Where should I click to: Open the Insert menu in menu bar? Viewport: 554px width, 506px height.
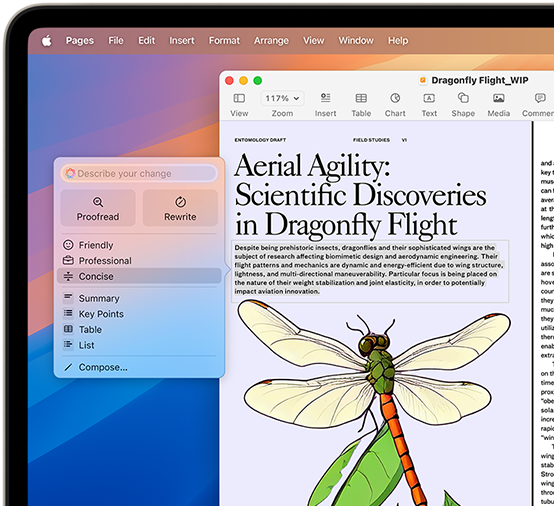click(182, 41)
